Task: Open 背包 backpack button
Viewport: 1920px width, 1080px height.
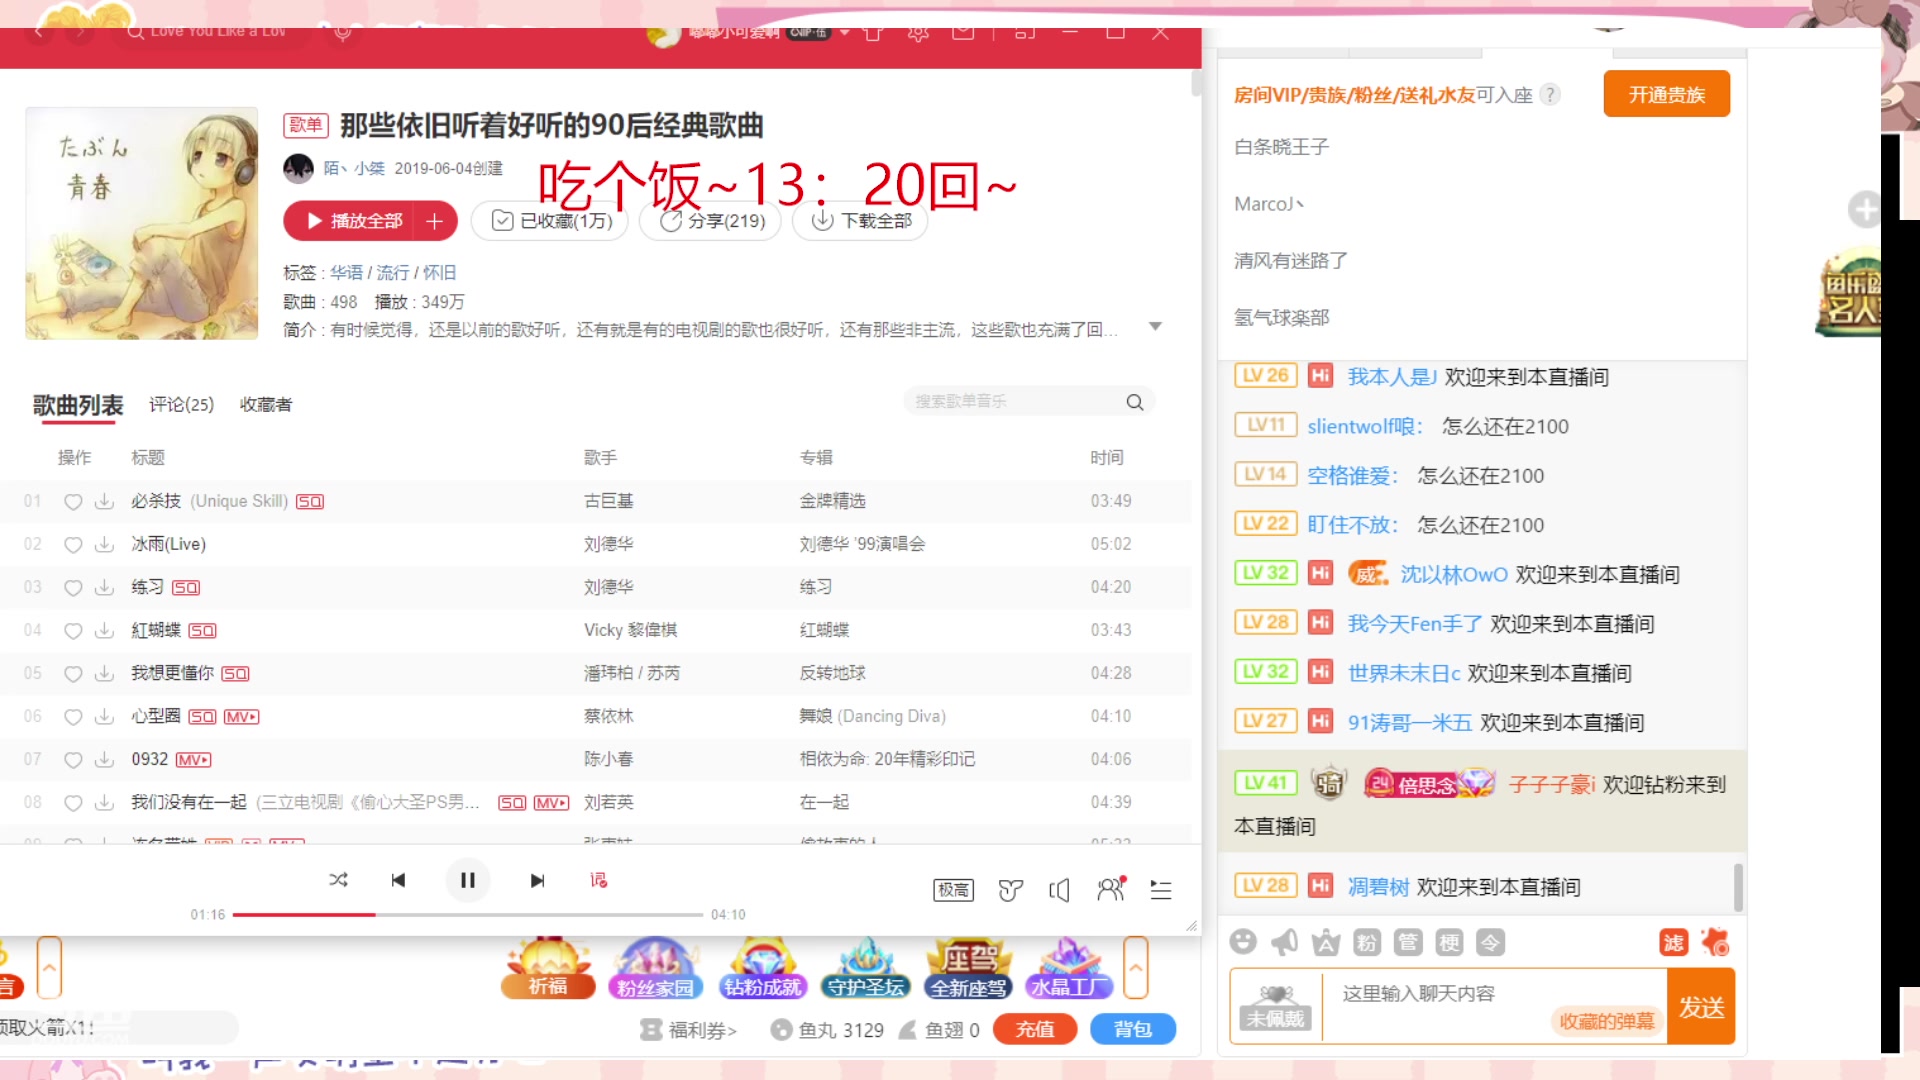Action: click(1132, 1029)
